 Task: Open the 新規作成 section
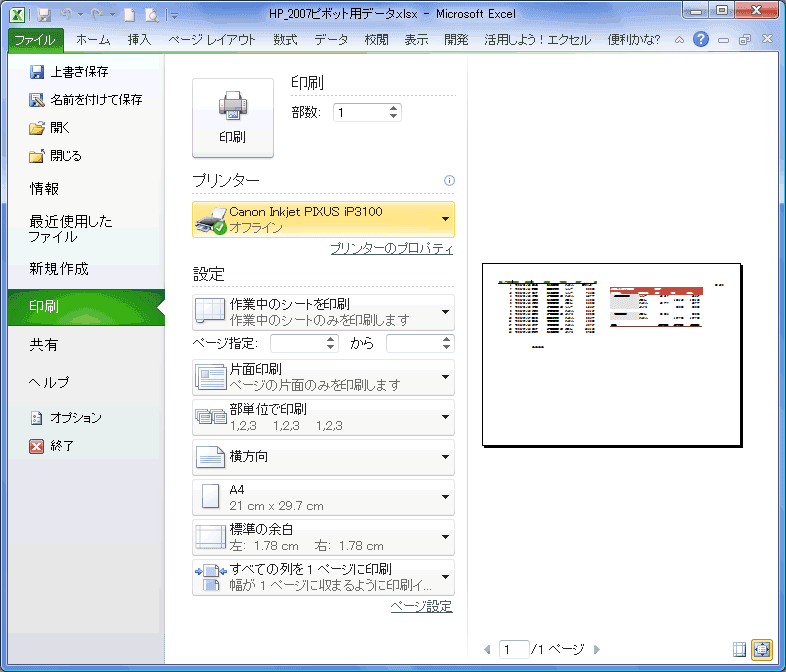(x=59, y=269)
